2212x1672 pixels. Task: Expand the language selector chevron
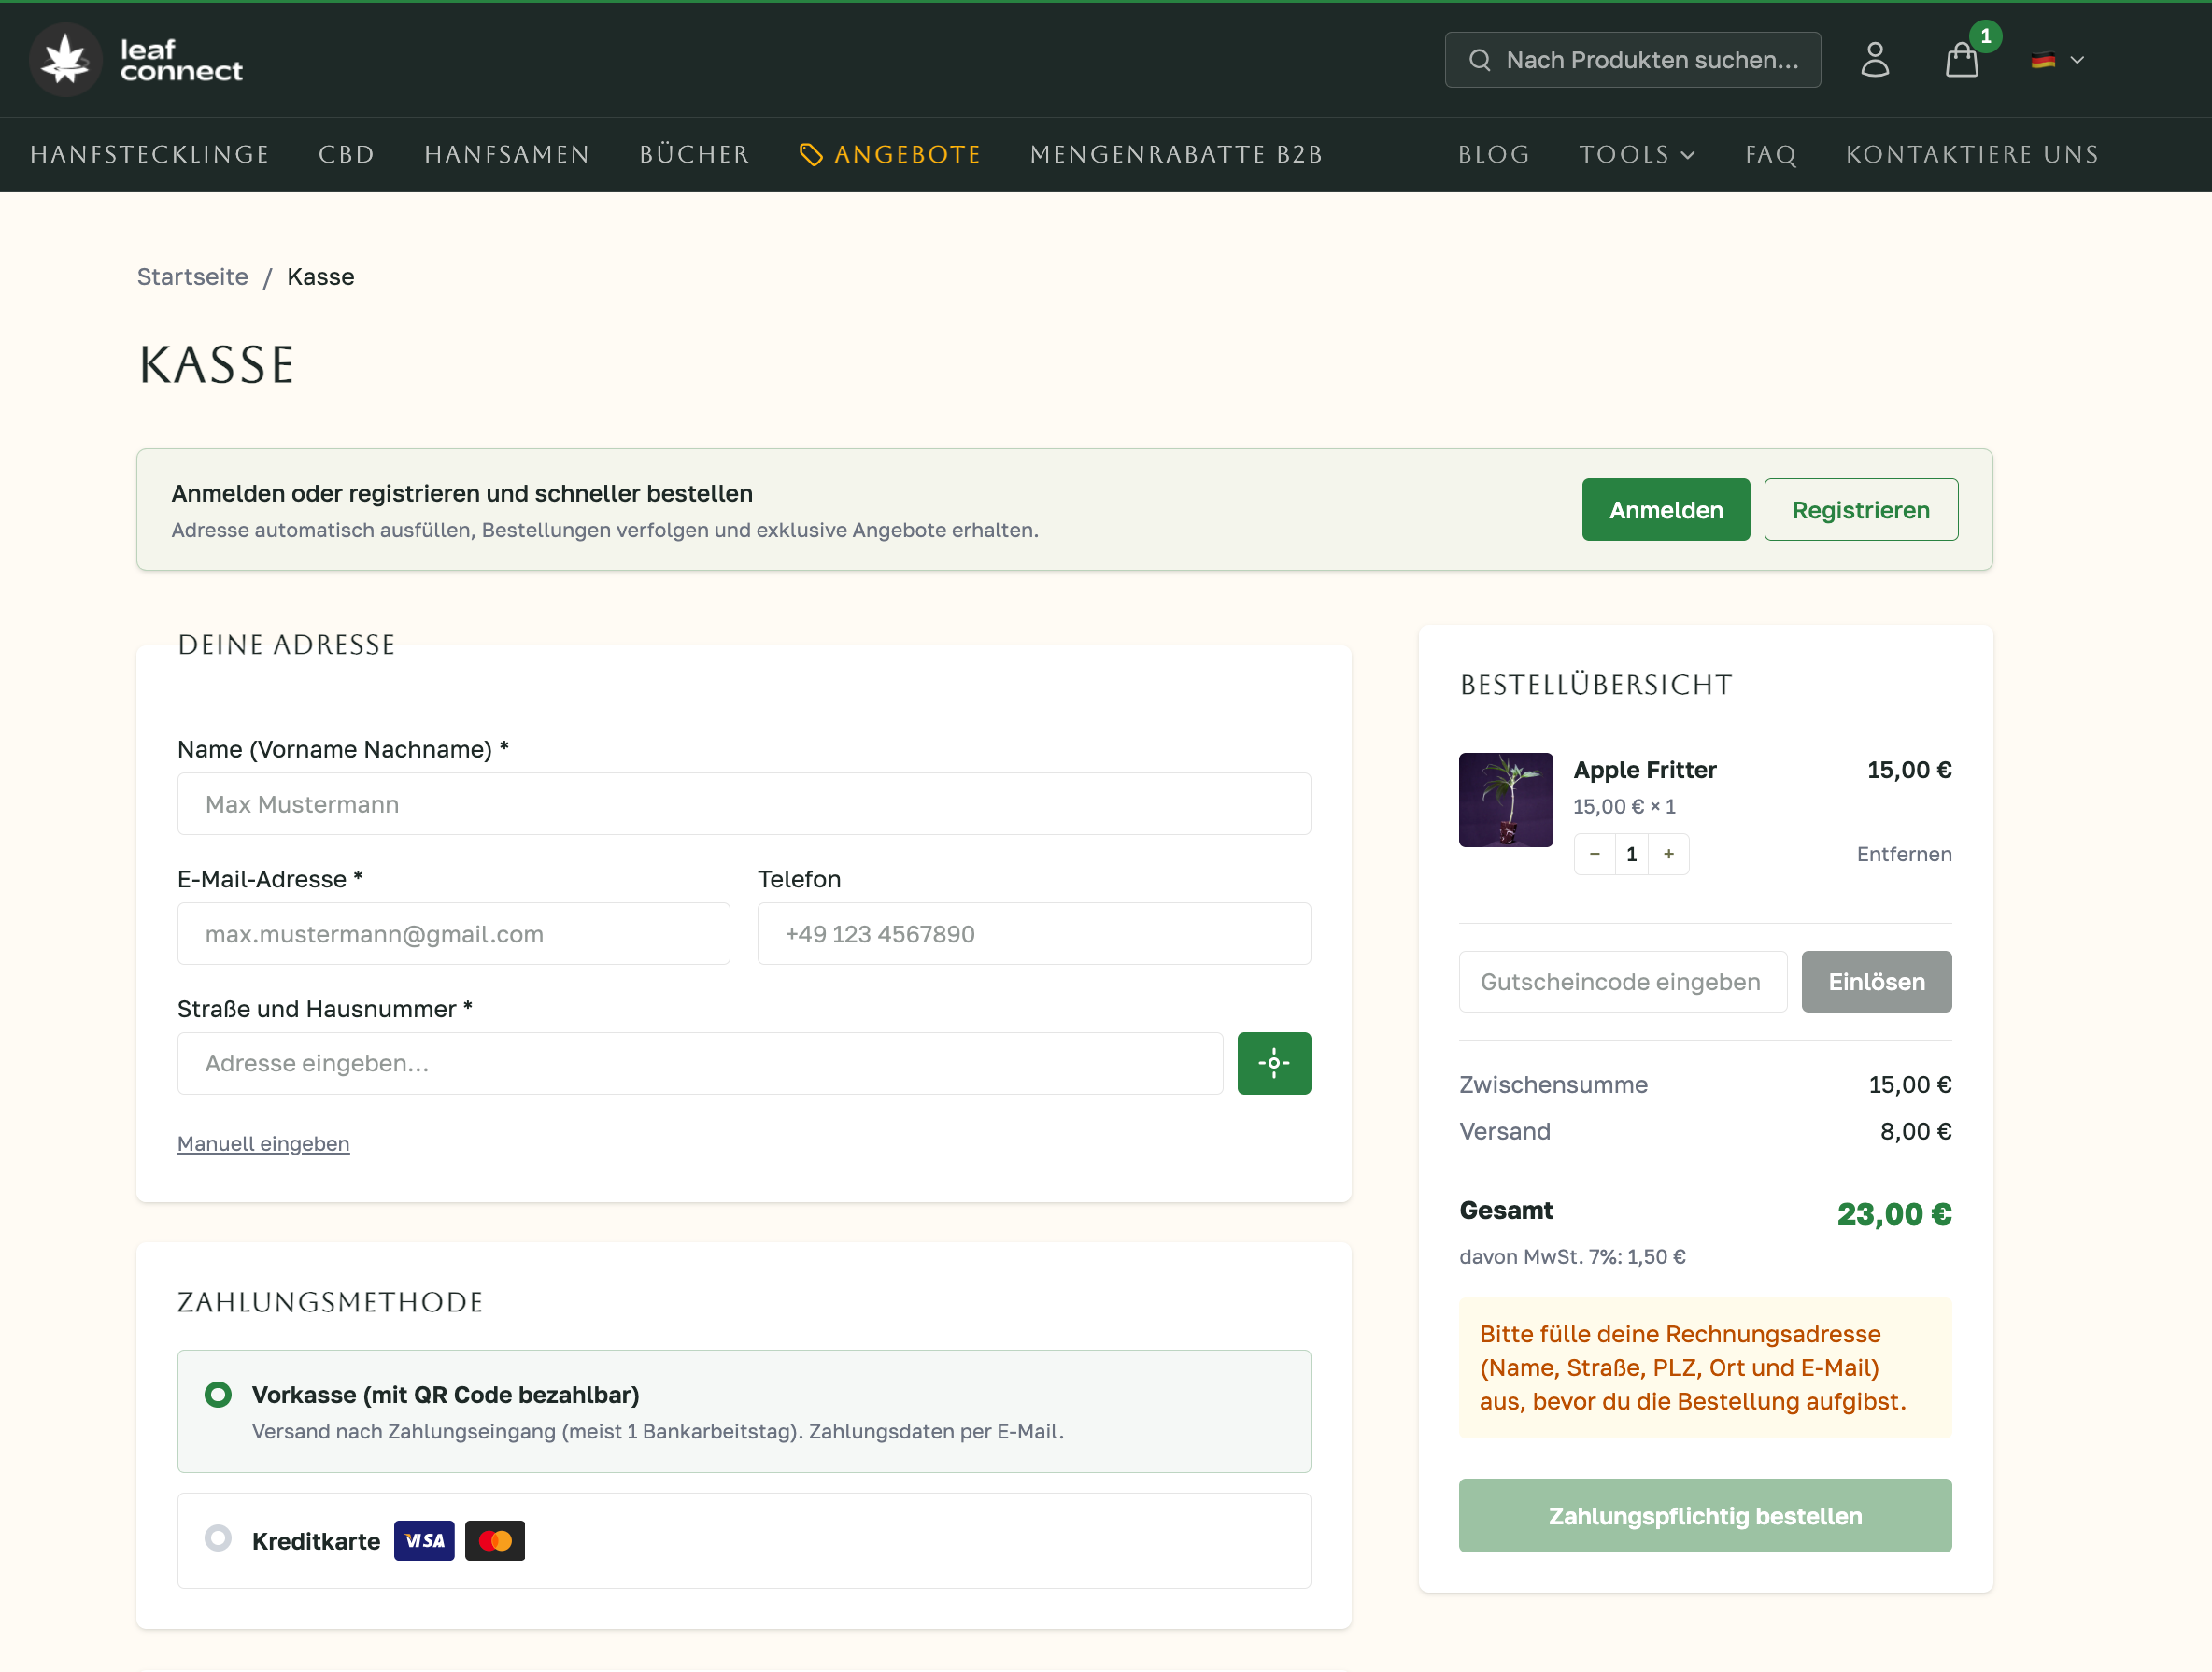(2077, 60)
